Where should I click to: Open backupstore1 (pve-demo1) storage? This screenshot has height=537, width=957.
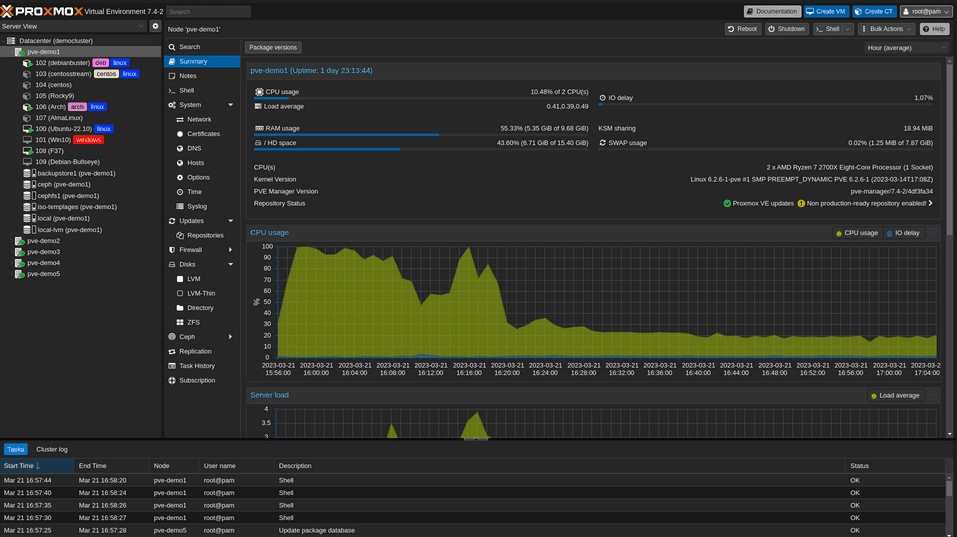point(76,173)
